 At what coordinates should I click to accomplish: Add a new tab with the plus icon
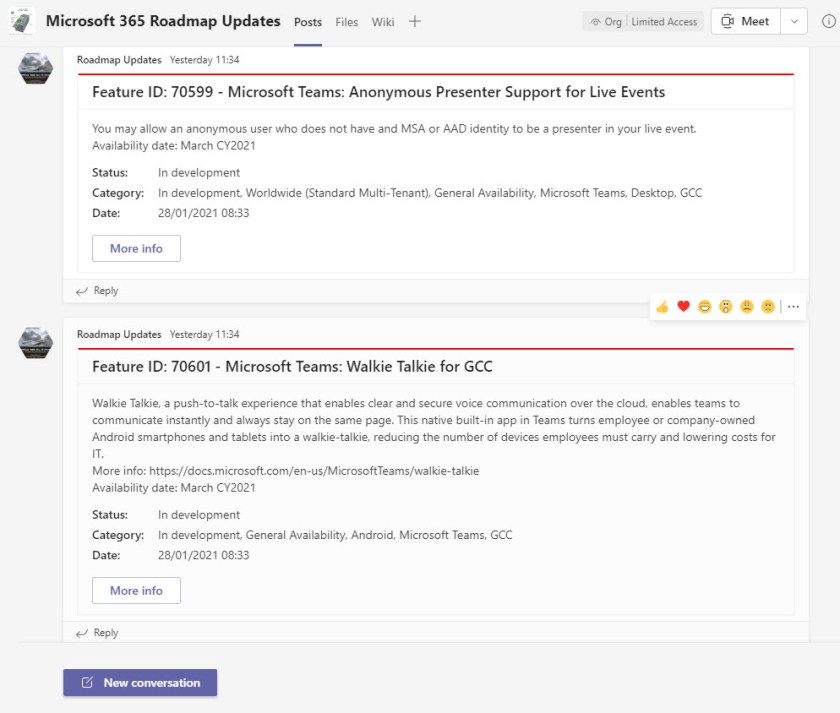(415, 21)
